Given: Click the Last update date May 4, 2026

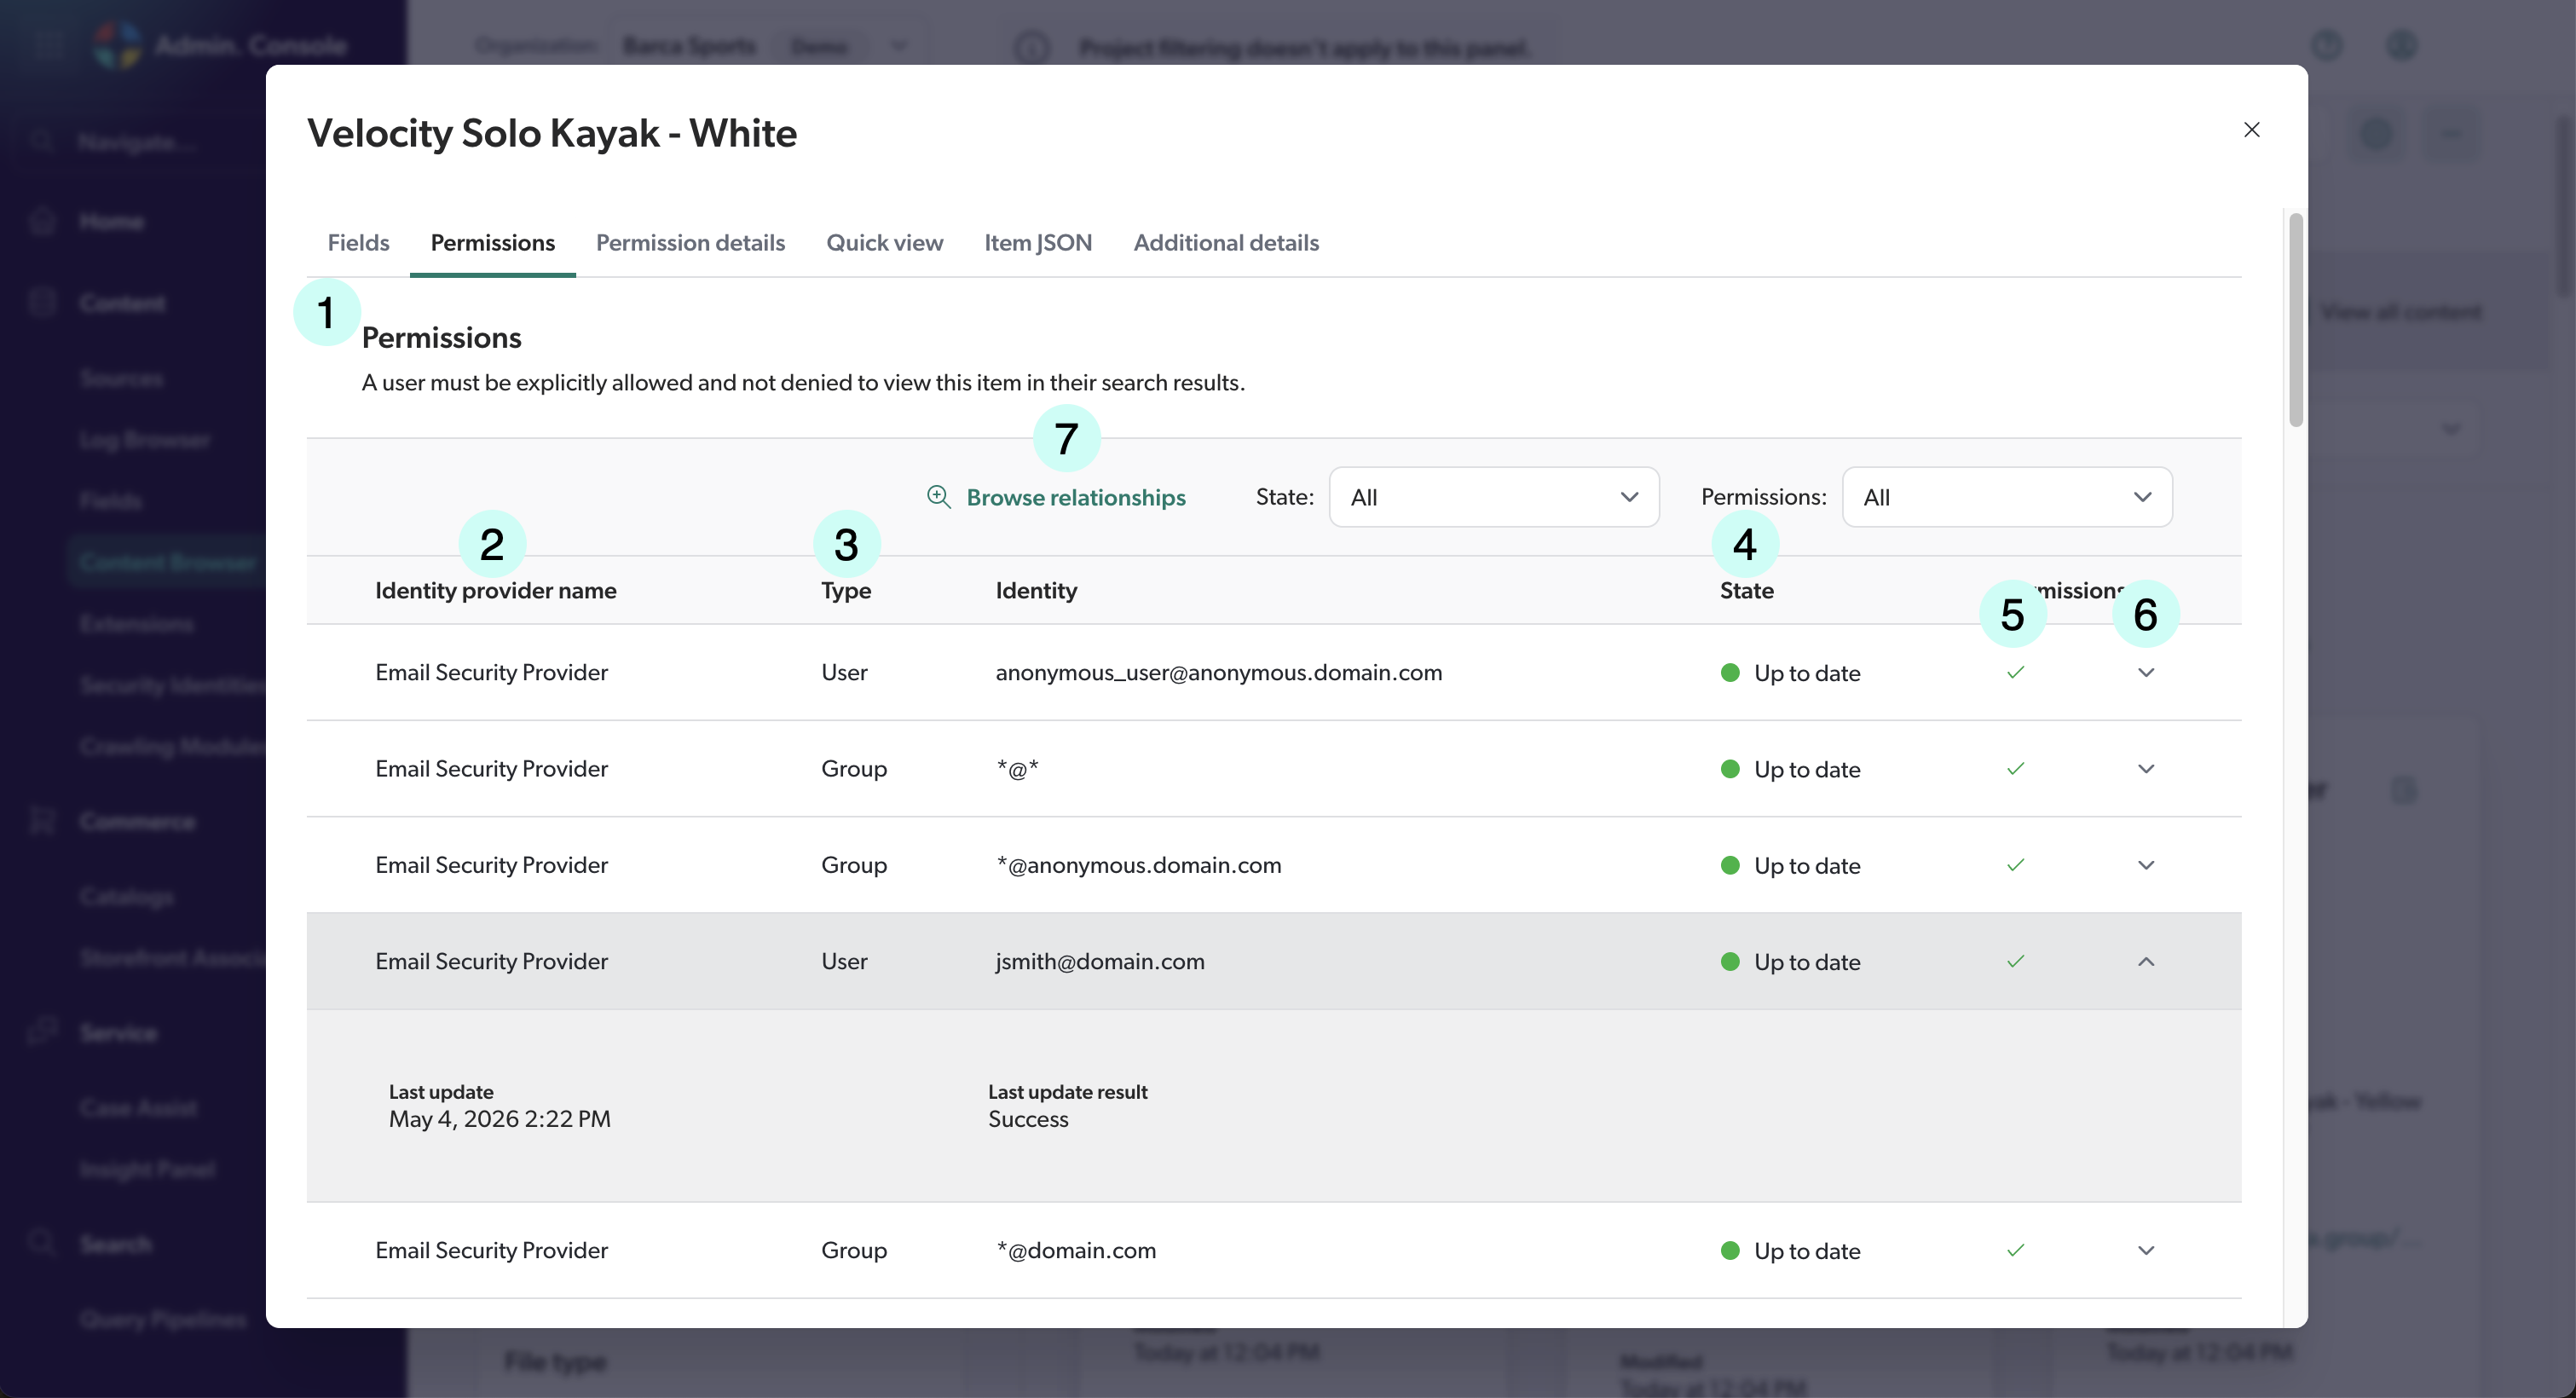Looking at the screenshot, I should 499,1119.
